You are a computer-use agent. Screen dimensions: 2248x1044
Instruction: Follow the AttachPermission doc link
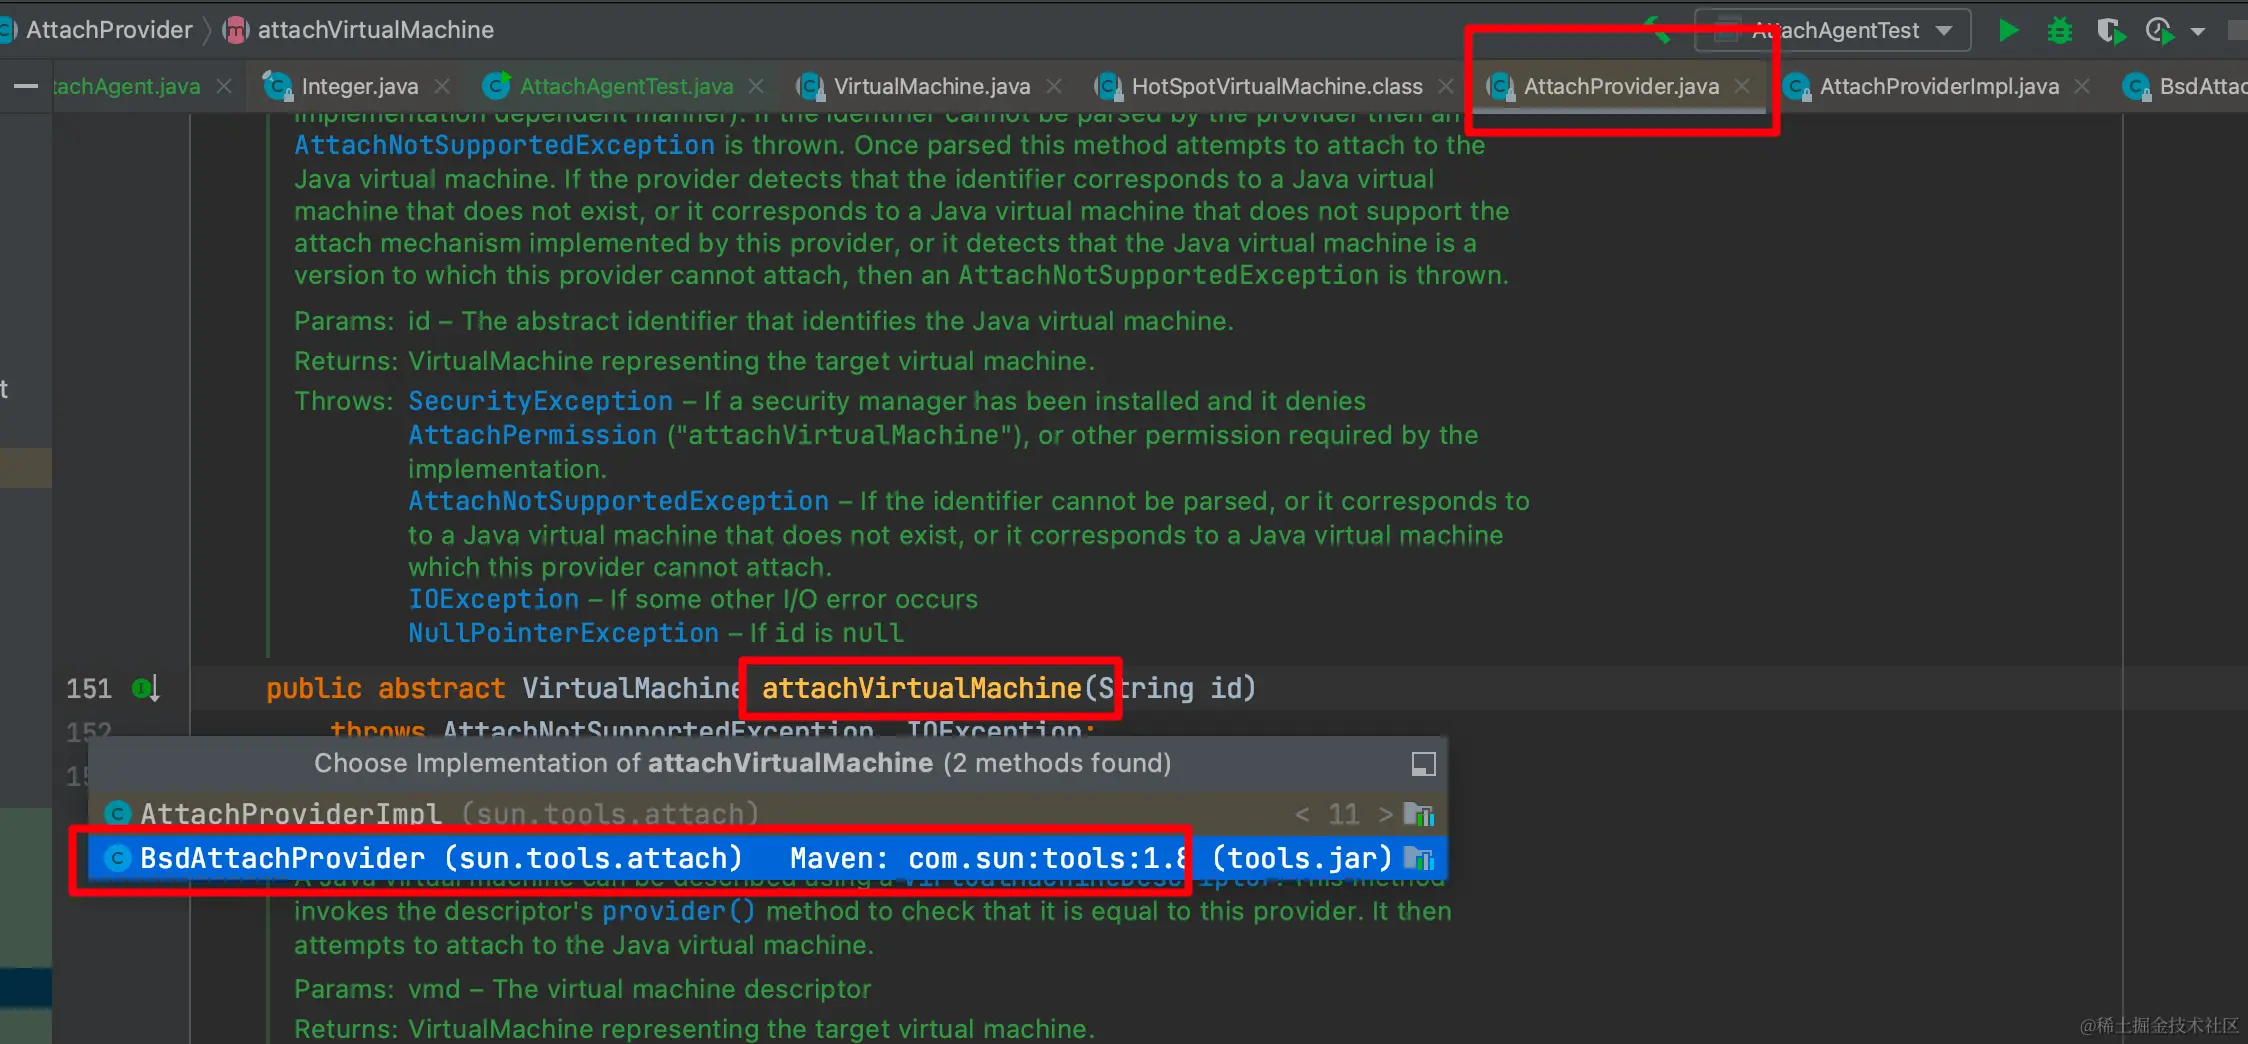[533, 435]
